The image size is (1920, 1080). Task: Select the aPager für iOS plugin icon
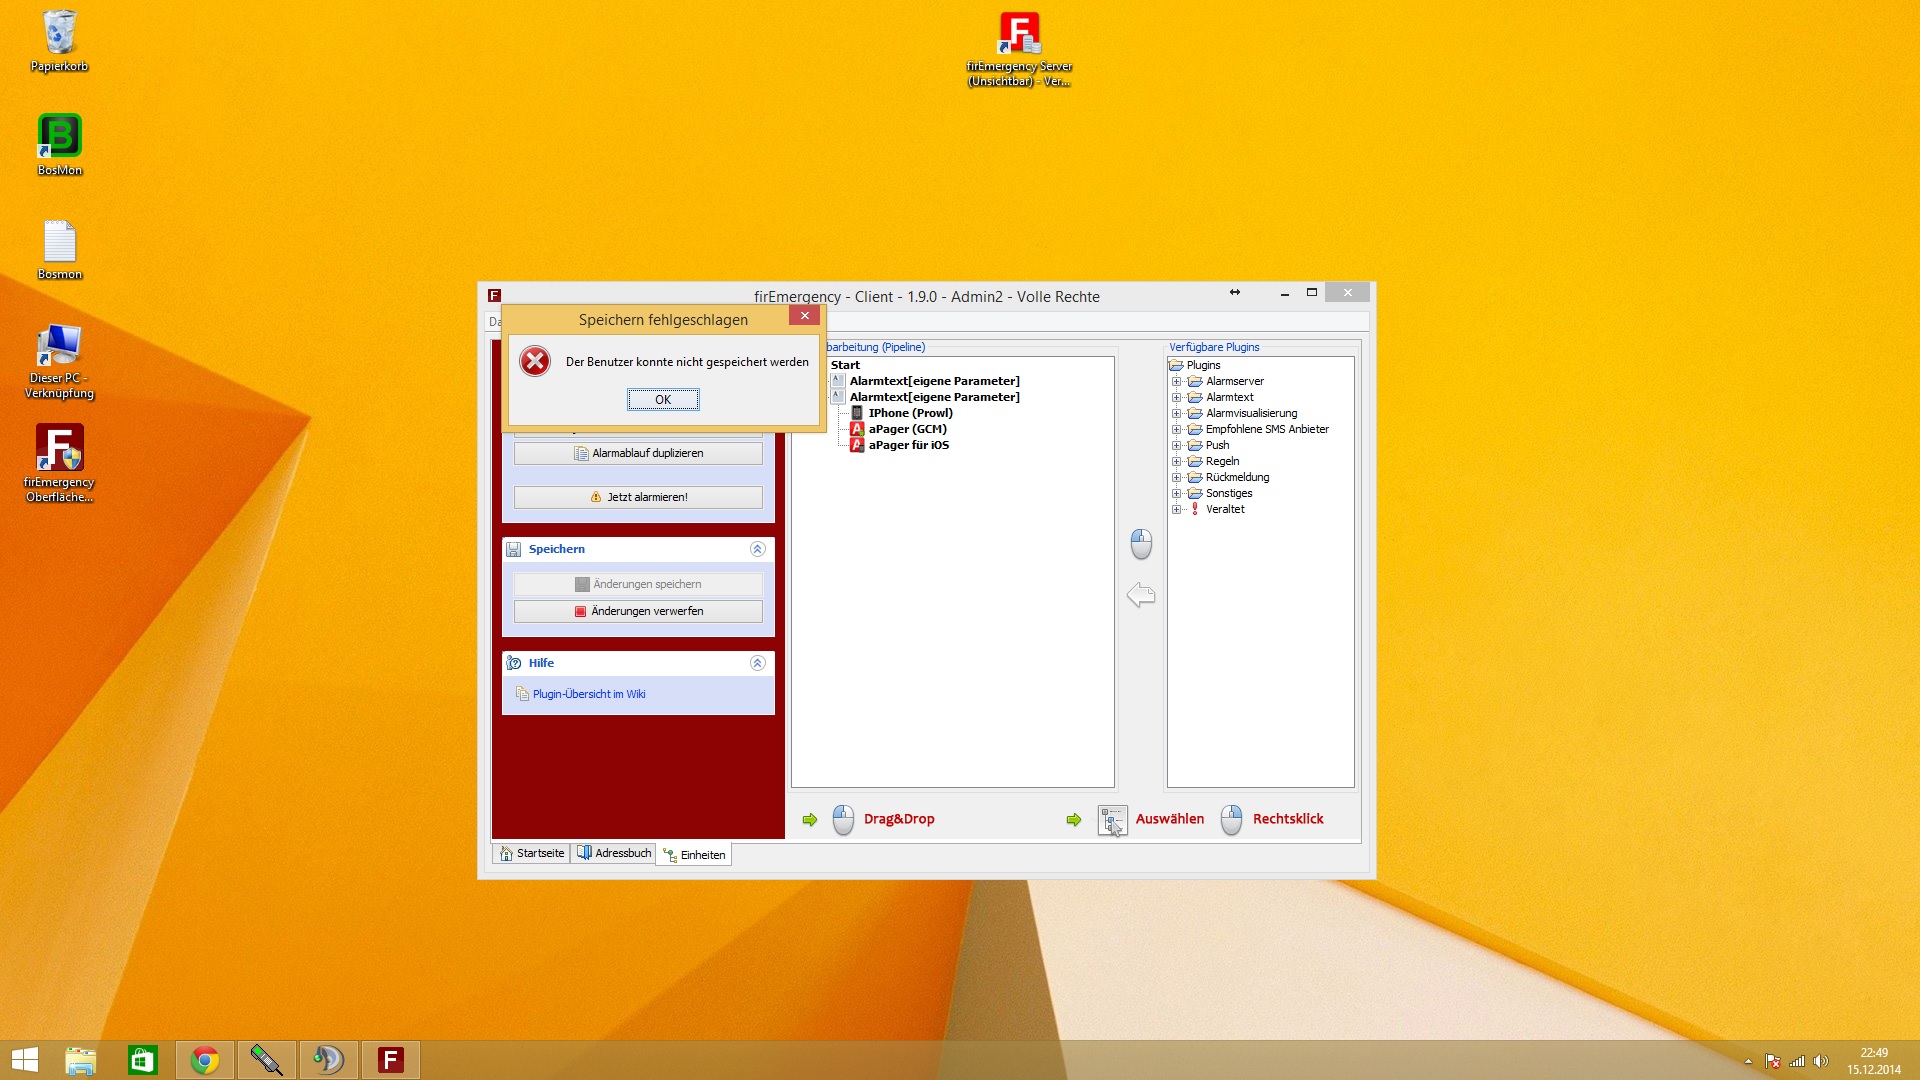coord(857,445)
